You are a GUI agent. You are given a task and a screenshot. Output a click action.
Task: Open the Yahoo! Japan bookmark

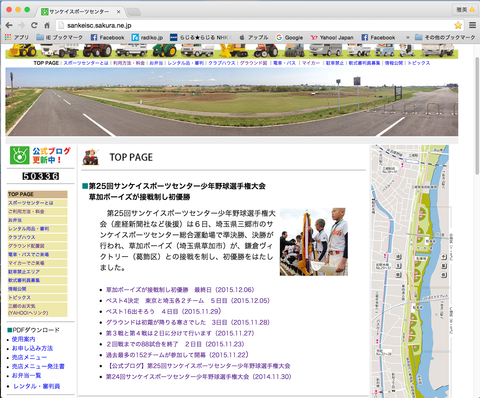click(332, 37)
